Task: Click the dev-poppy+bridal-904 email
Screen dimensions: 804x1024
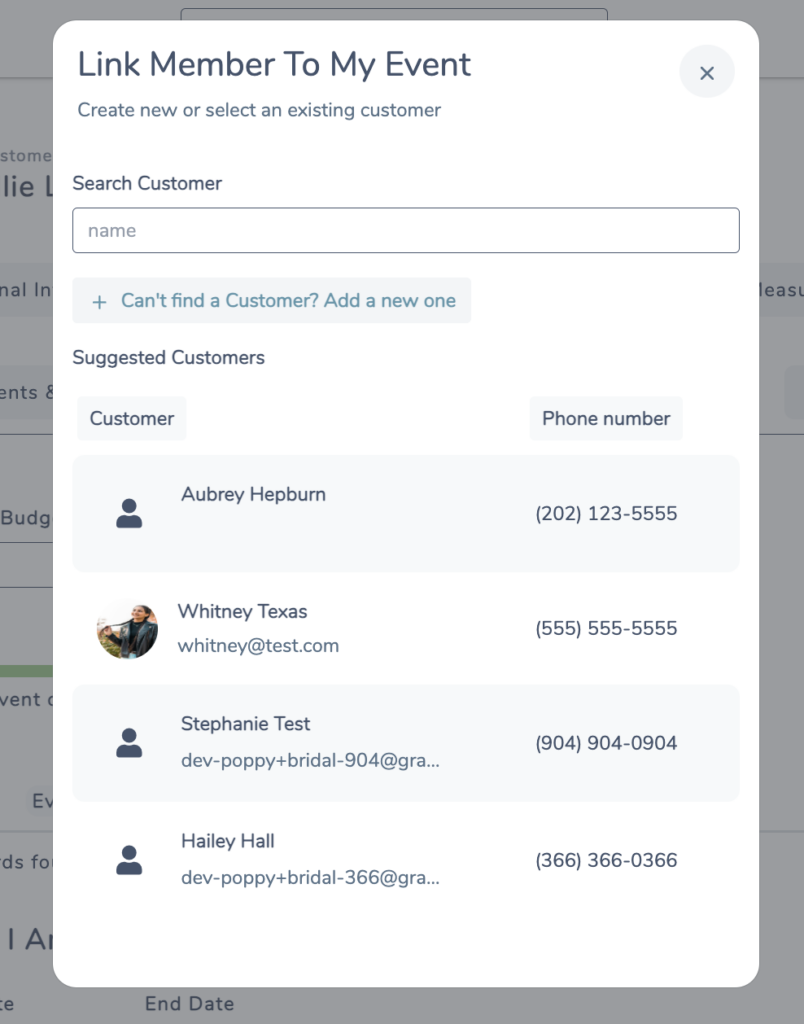Action: tap(310, 760)
